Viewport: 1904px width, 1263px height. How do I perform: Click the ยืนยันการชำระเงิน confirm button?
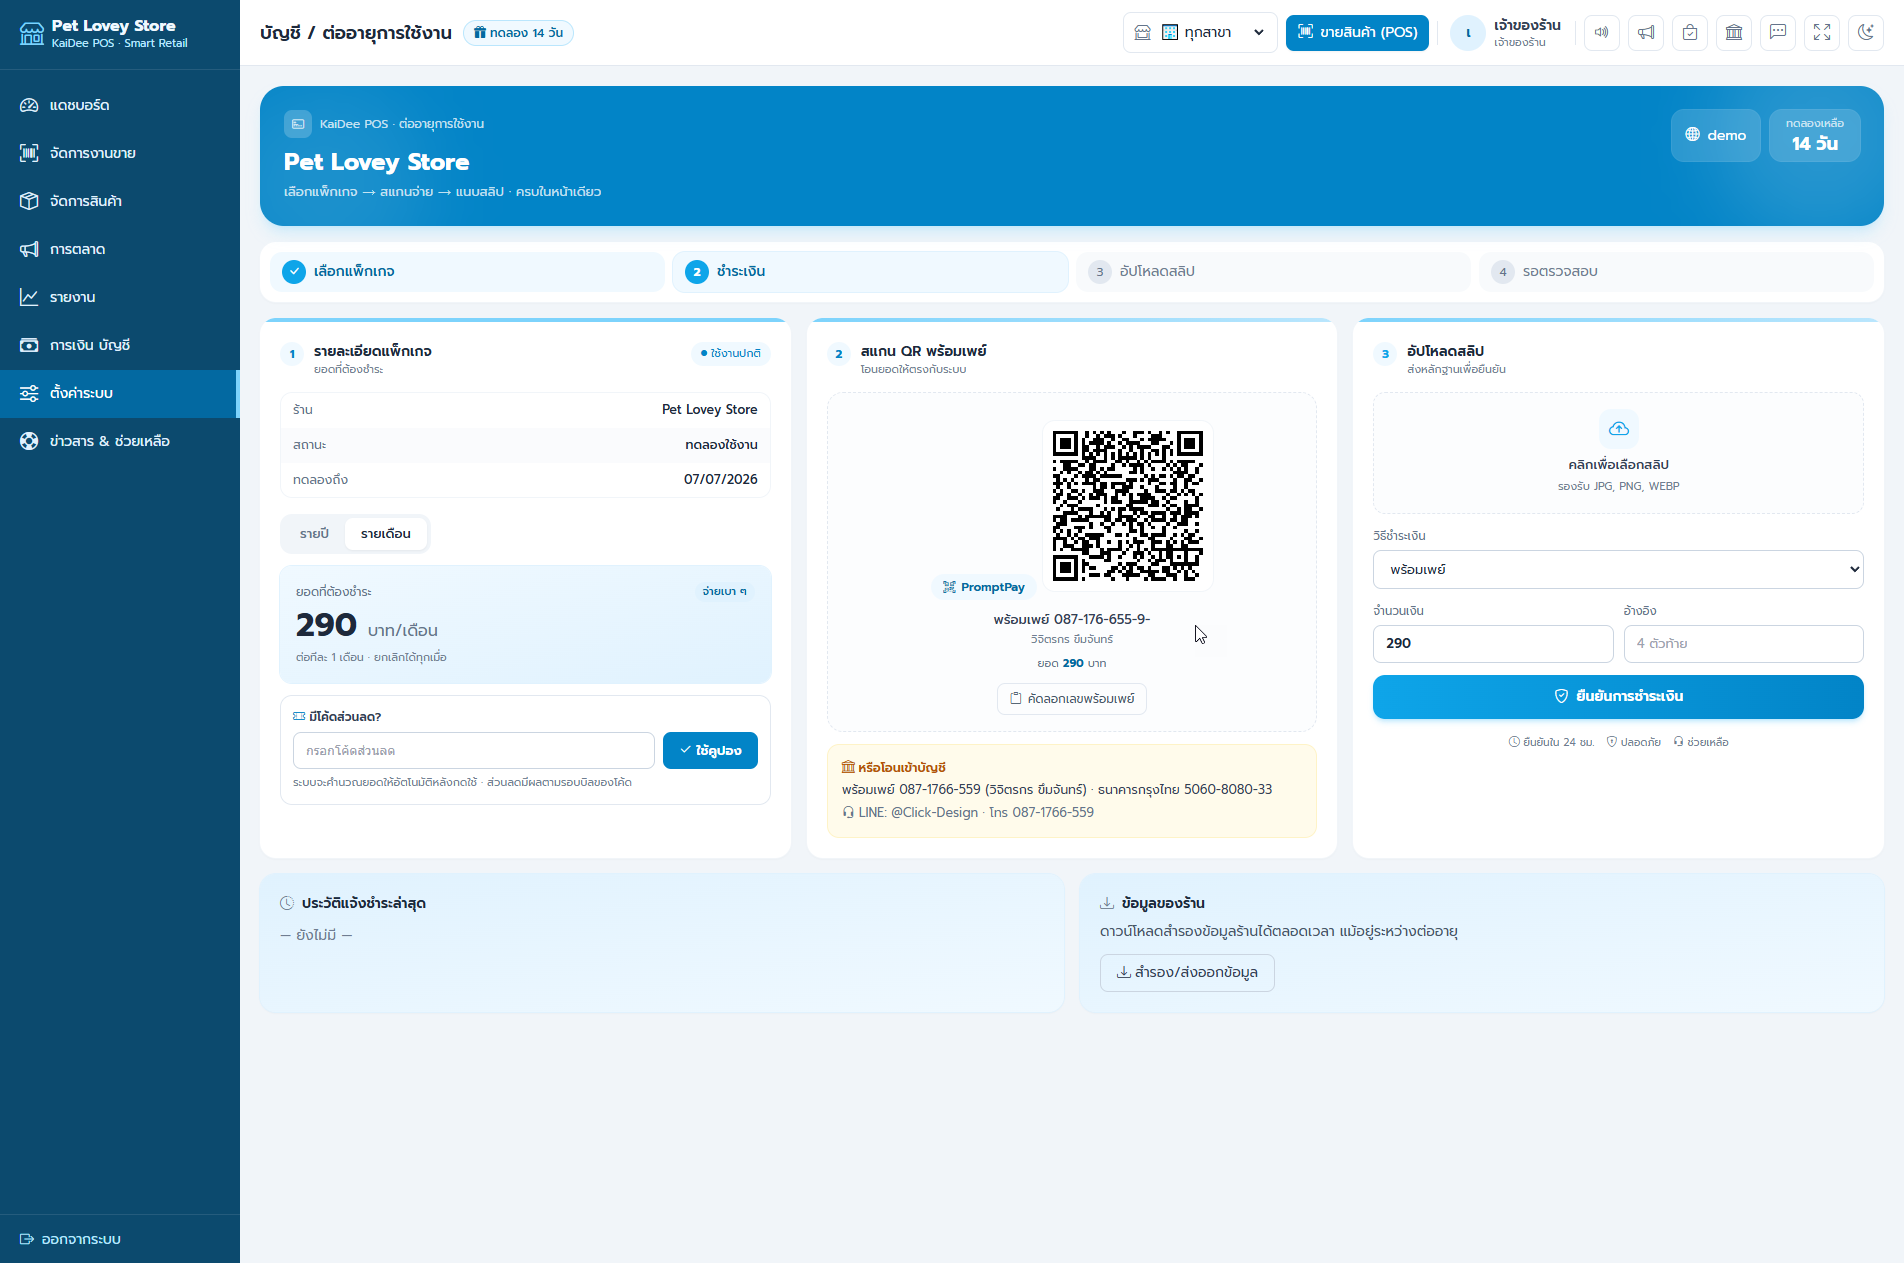pos(1618,697)
